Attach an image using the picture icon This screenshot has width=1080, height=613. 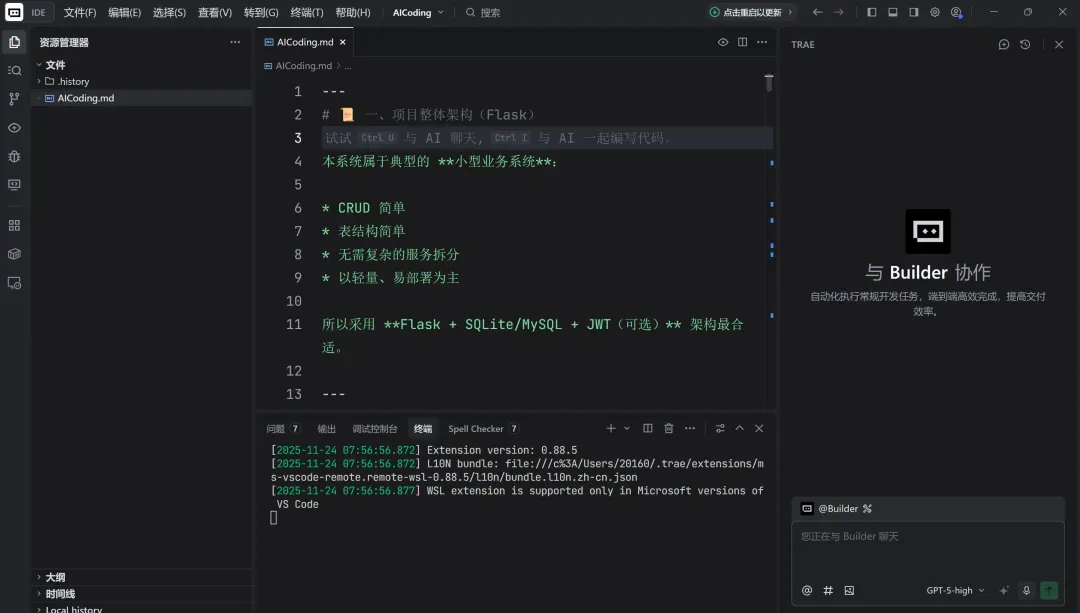(849, 590)
